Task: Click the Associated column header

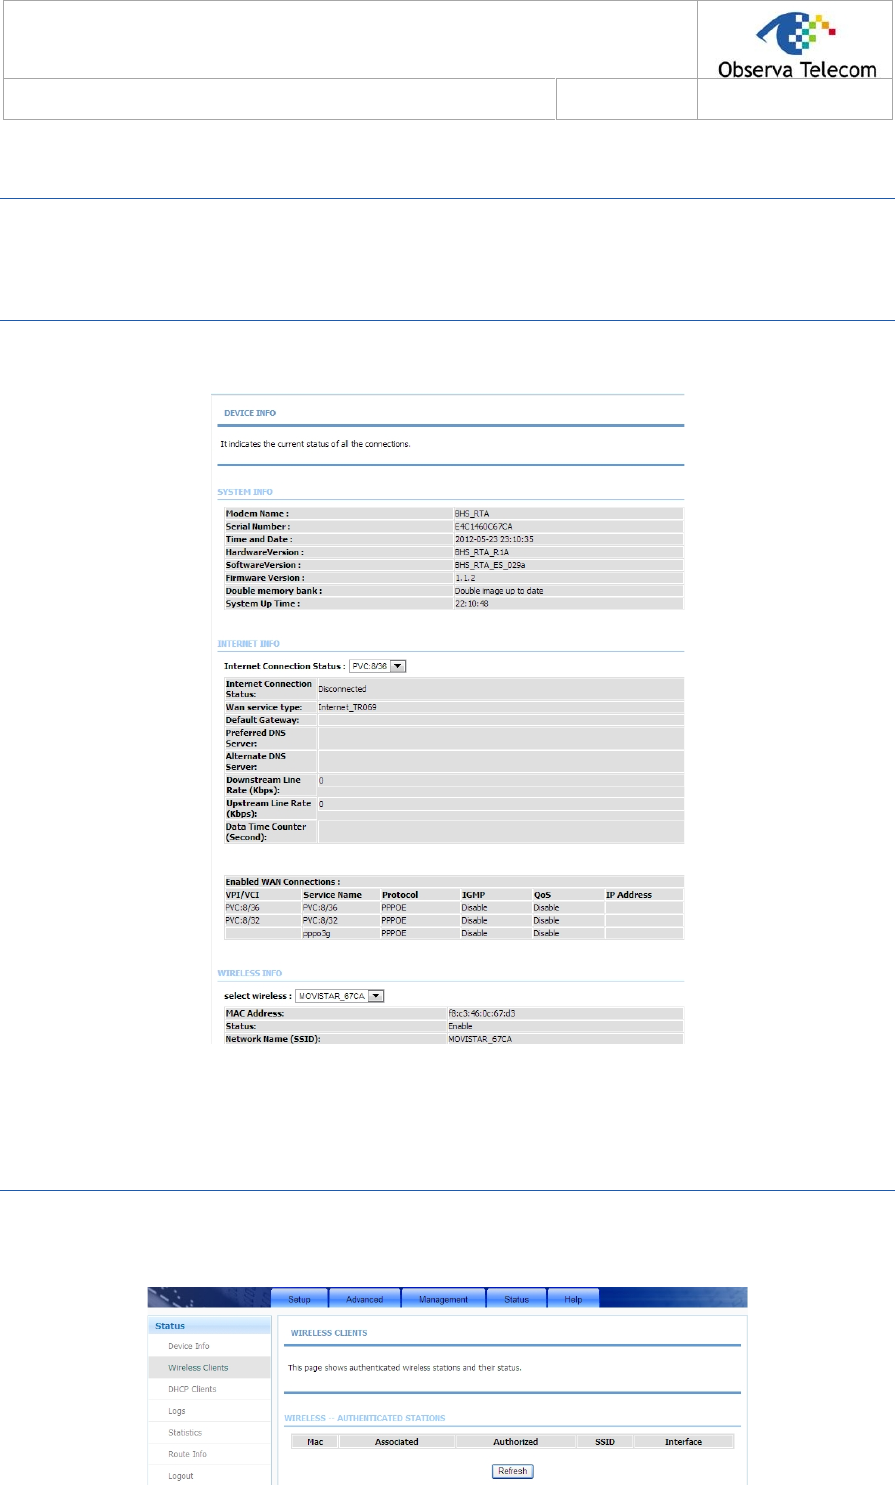Action: (397, 1442)
